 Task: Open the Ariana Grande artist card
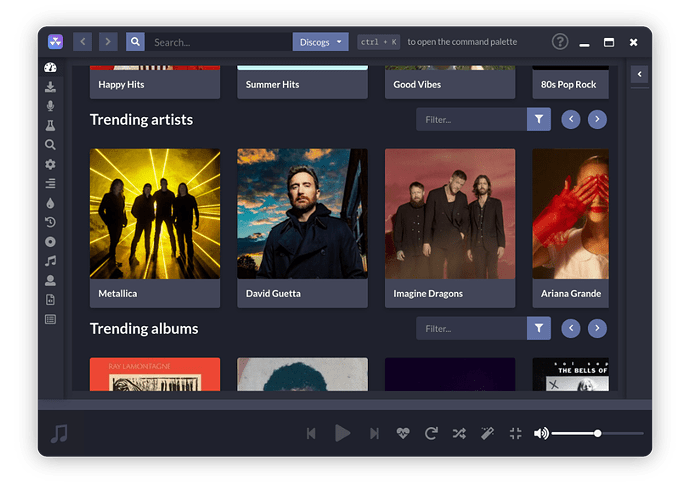click(571, 228)
